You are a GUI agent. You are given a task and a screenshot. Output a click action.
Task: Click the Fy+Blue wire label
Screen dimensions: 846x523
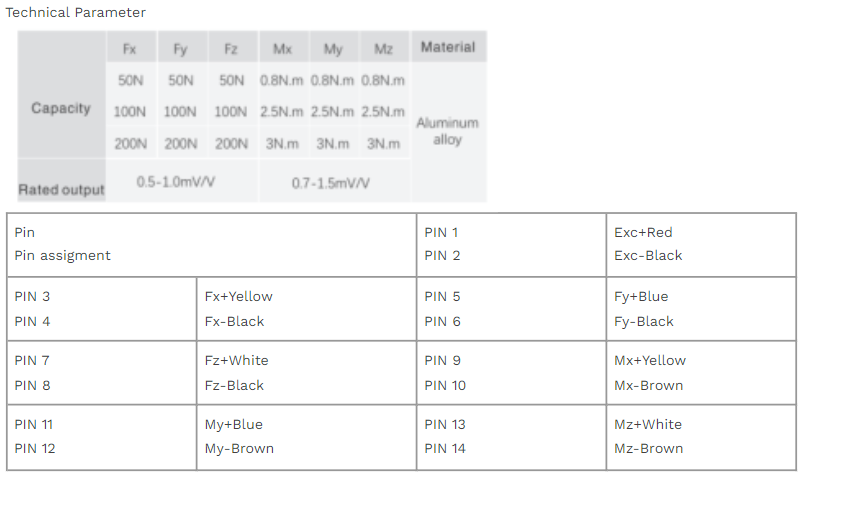pyautogui.click(x=641, y=297)
